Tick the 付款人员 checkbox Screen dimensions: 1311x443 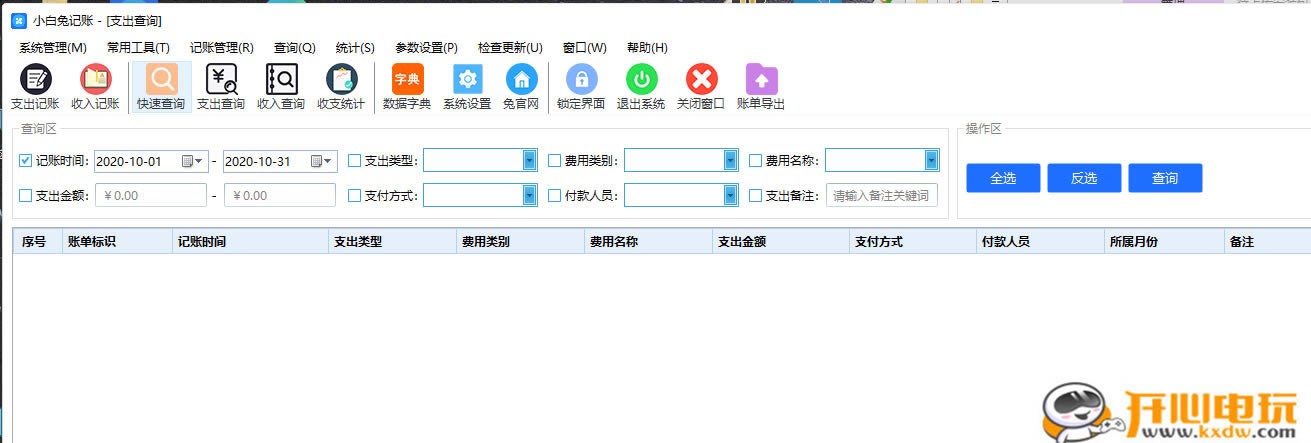[x=555, y=196]
